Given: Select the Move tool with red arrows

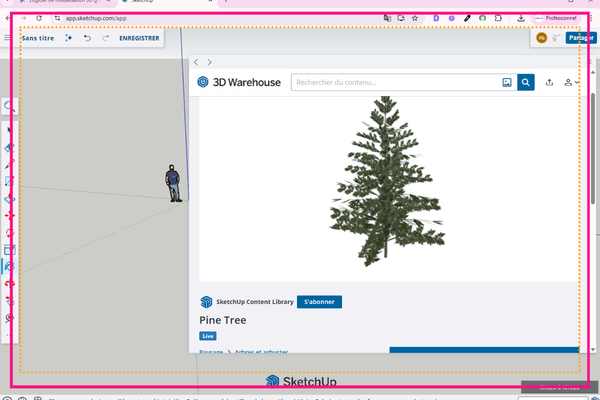Looking at the screenshot, I should (9, 216).
